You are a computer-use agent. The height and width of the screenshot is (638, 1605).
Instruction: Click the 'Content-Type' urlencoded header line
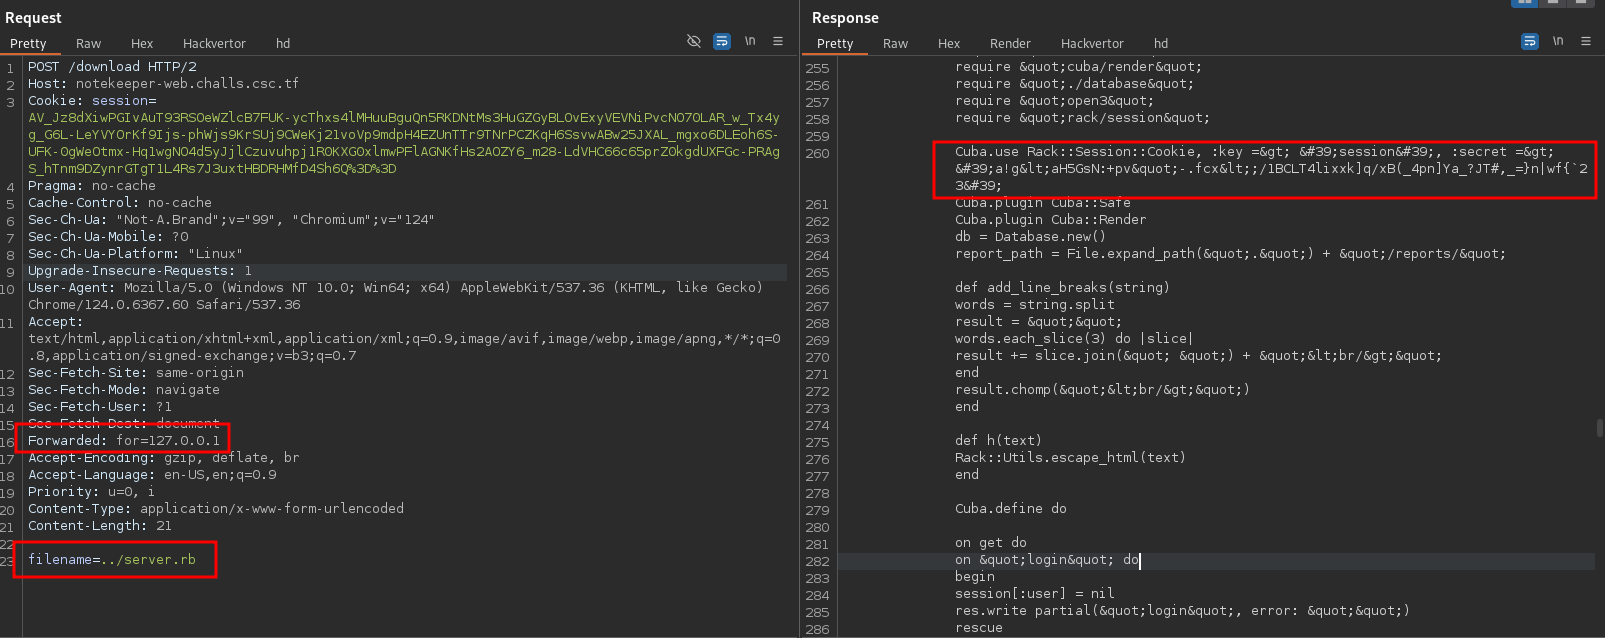coord(216,509)
